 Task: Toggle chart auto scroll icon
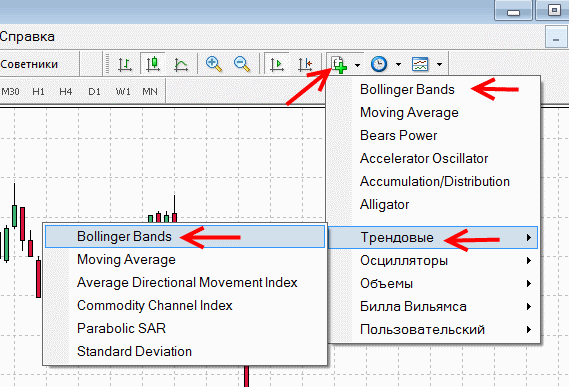(276, 64)
